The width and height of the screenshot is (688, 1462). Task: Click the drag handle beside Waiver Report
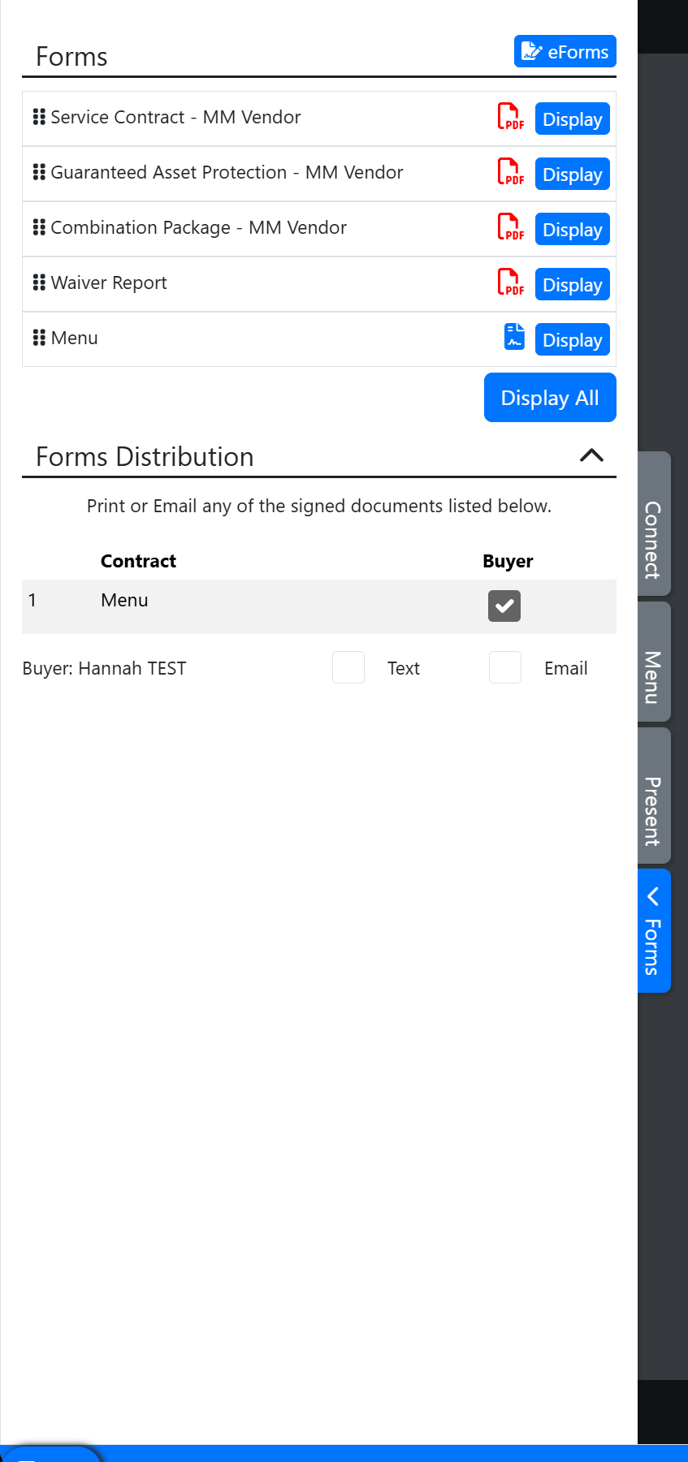[x=39, y=283]
